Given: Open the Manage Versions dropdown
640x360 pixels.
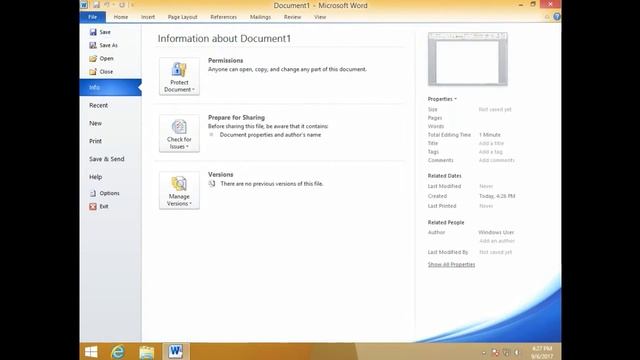Looking at the screenshot, I should coord(179,191).
